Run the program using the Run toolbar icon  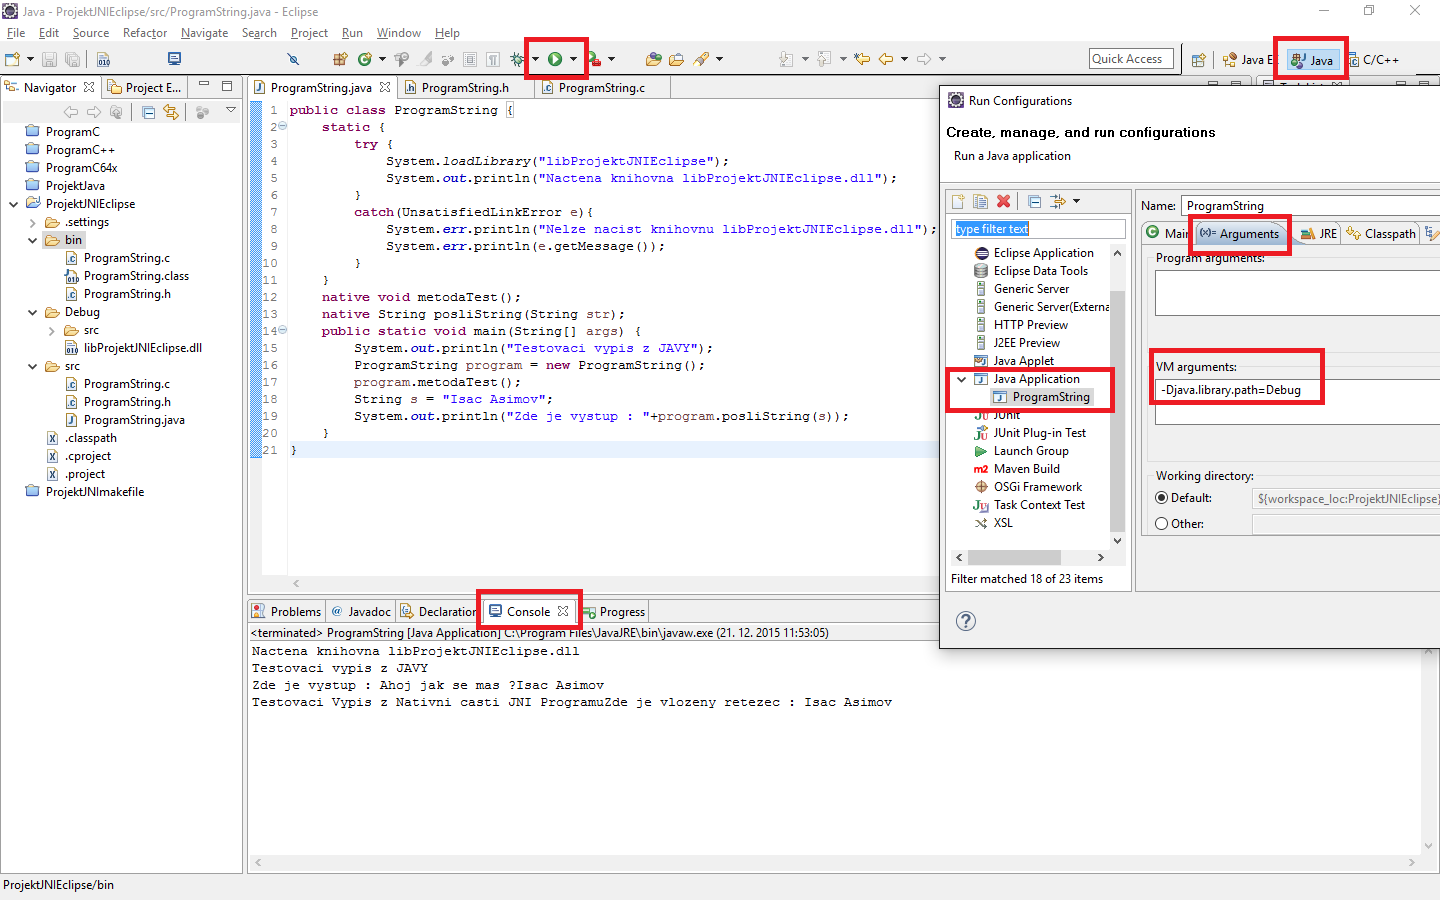[x=556, y=58]
